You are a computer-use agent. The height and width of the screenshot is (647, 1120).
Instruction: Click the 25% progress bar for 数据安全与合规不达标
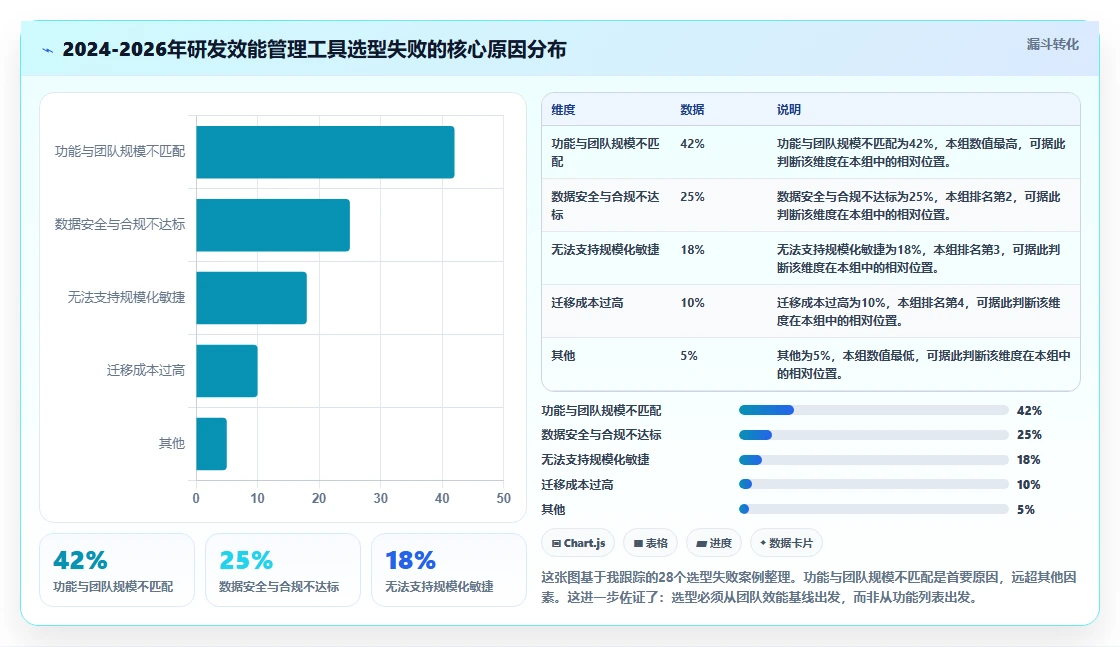pos(874,435)
